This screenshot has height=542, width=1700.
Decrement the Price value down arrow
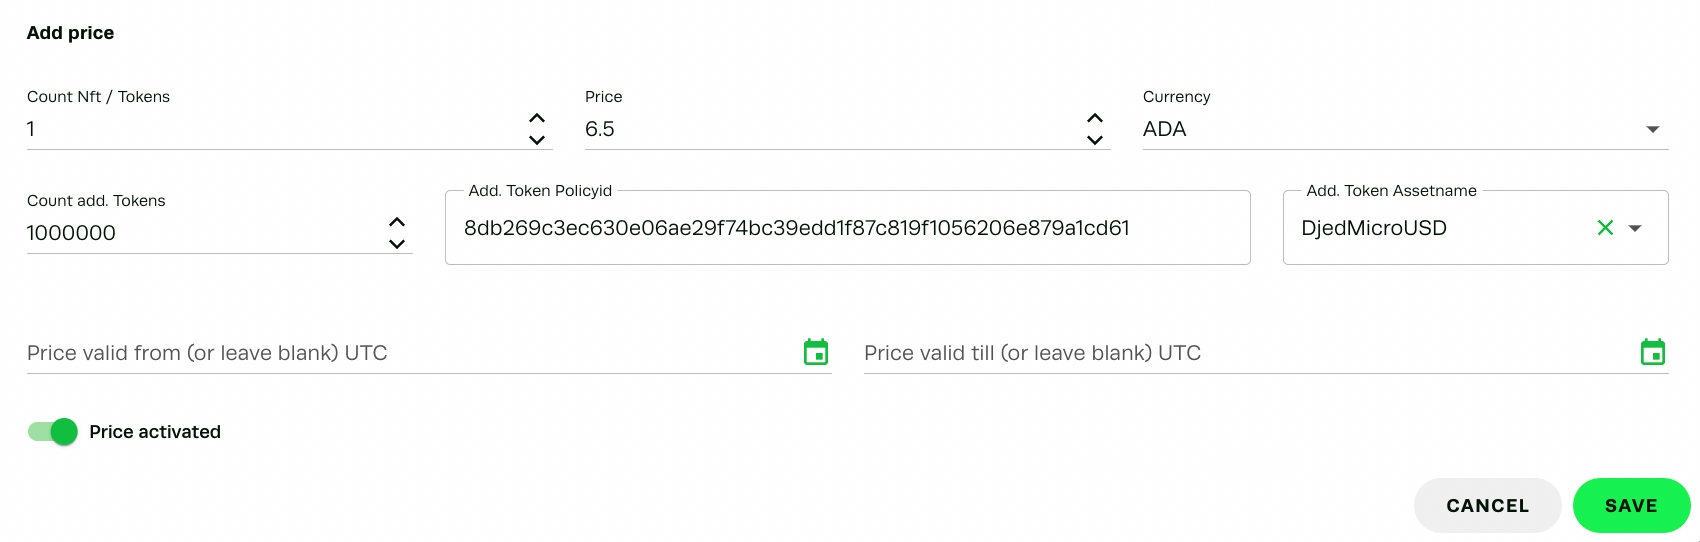[1095, 140]
